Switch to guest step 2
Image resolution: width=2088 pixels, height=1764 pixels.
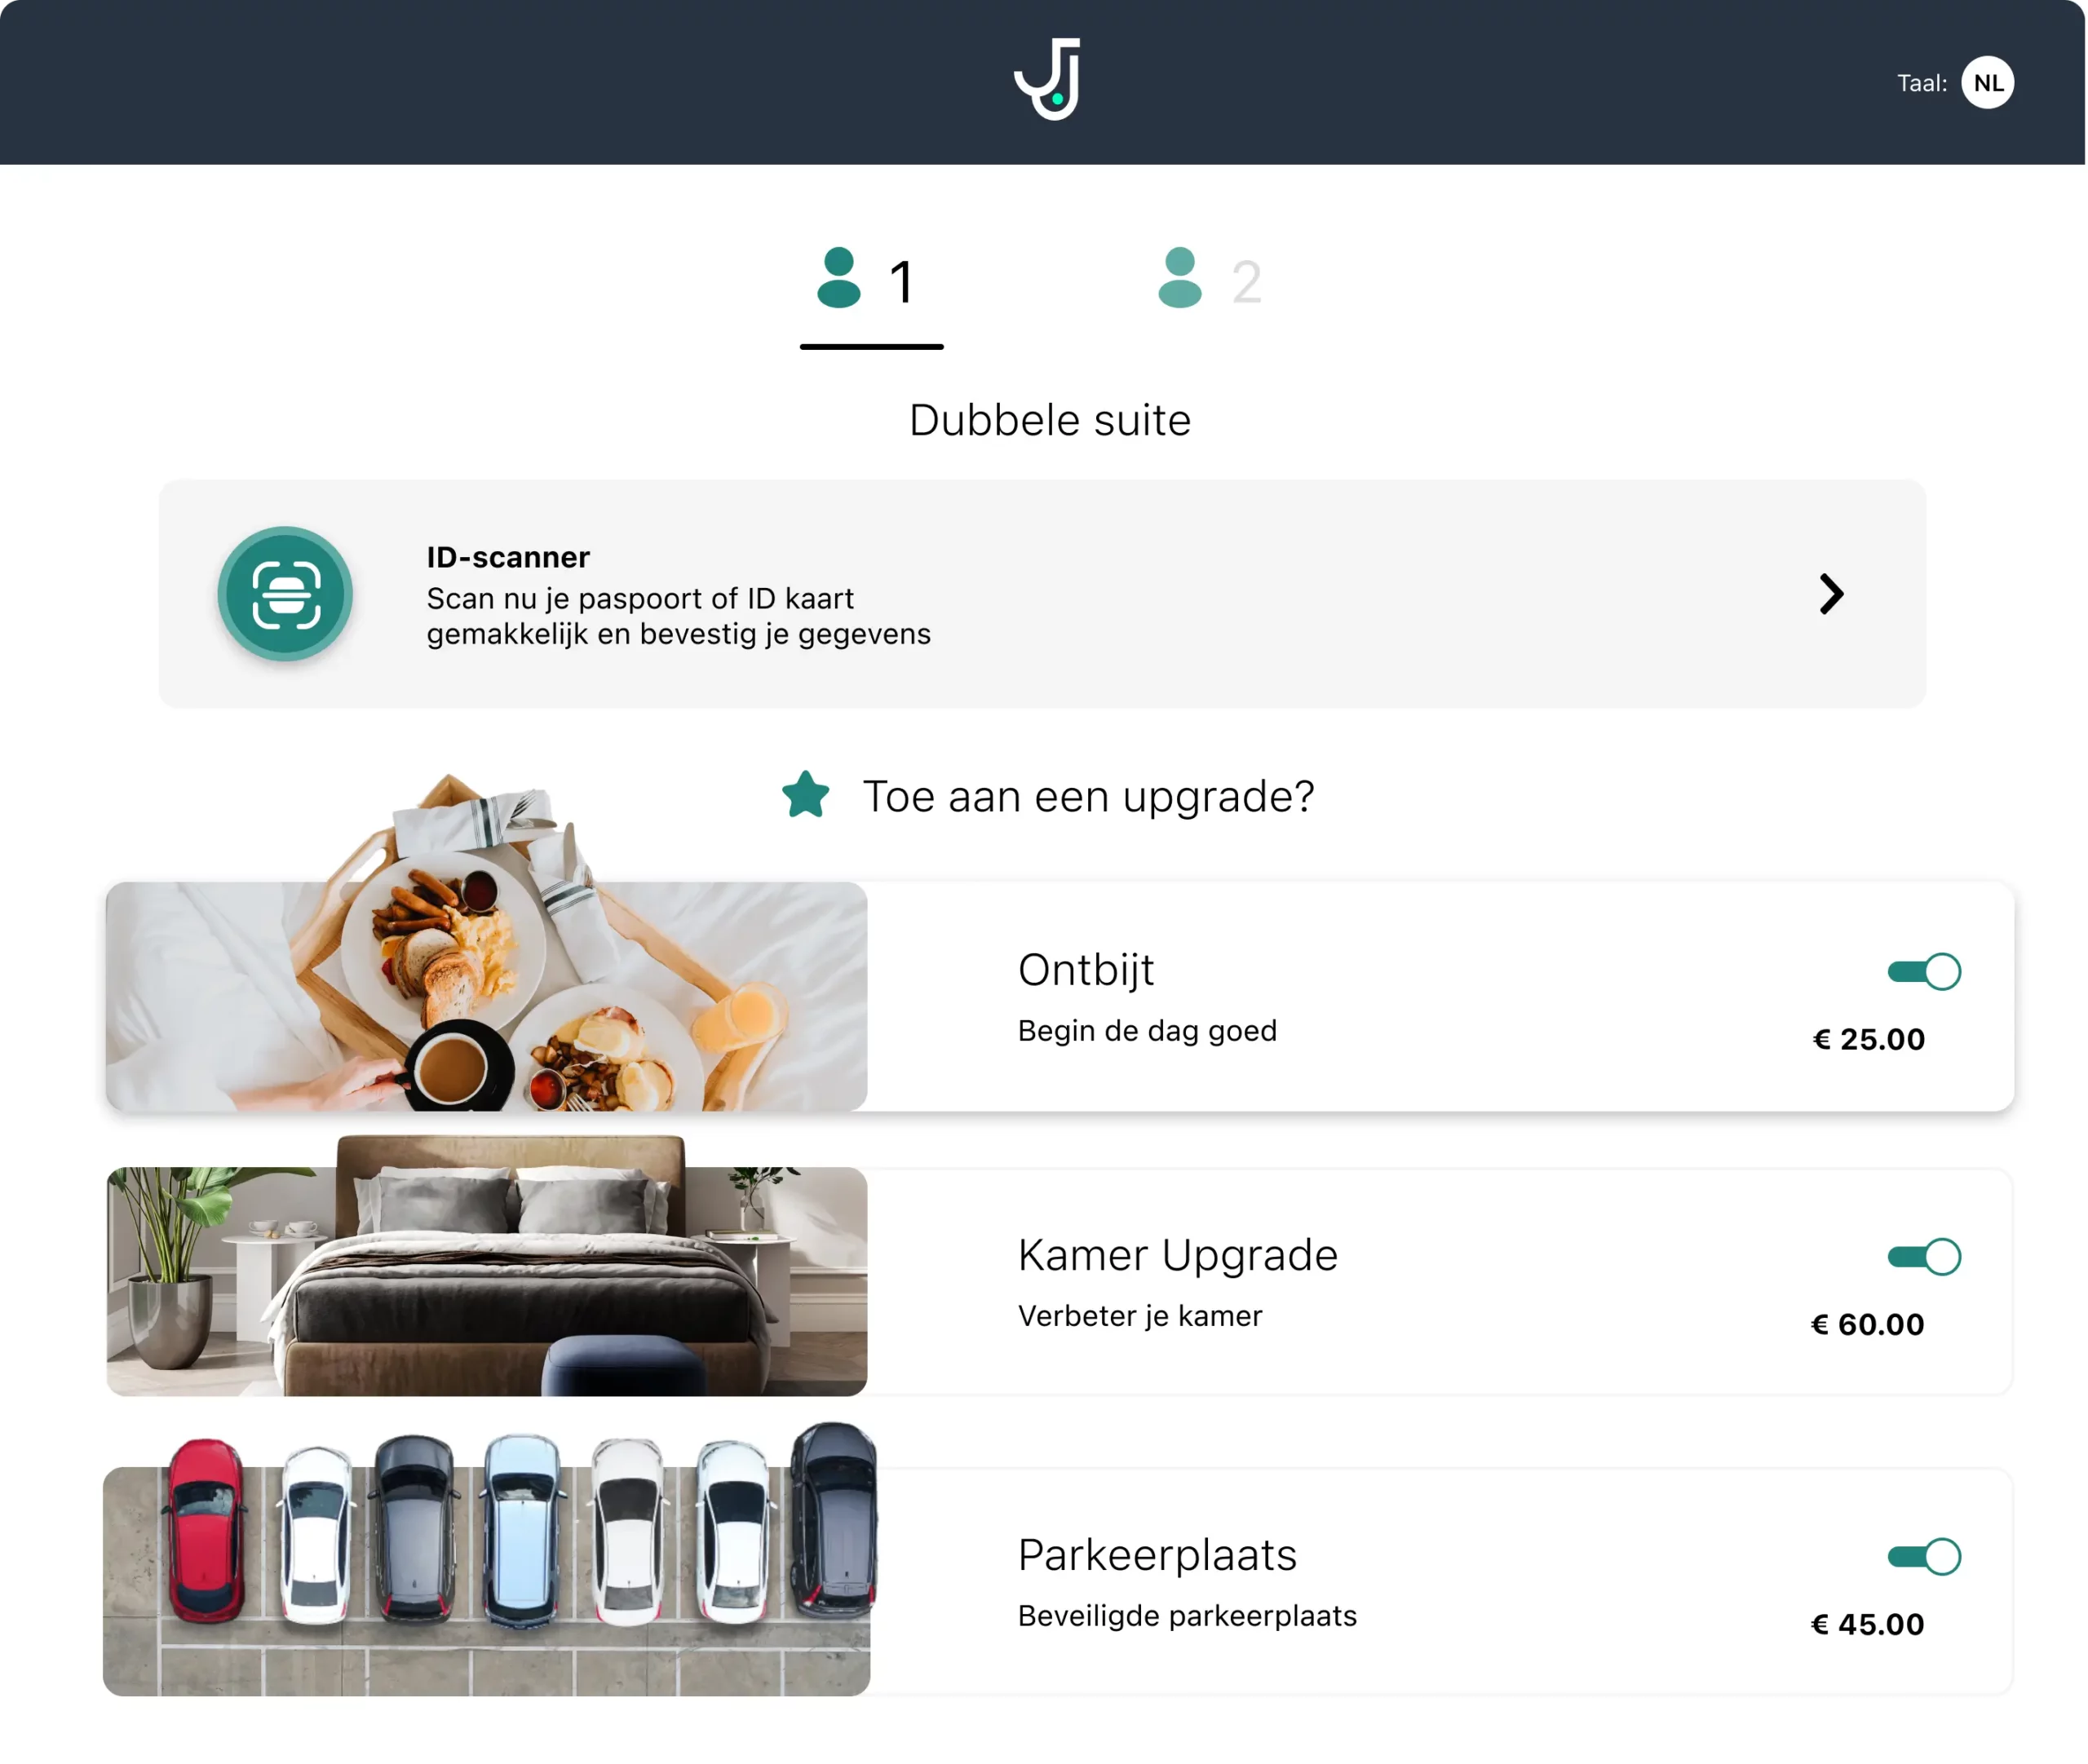pyautogui.click(x=1212, y=281)
